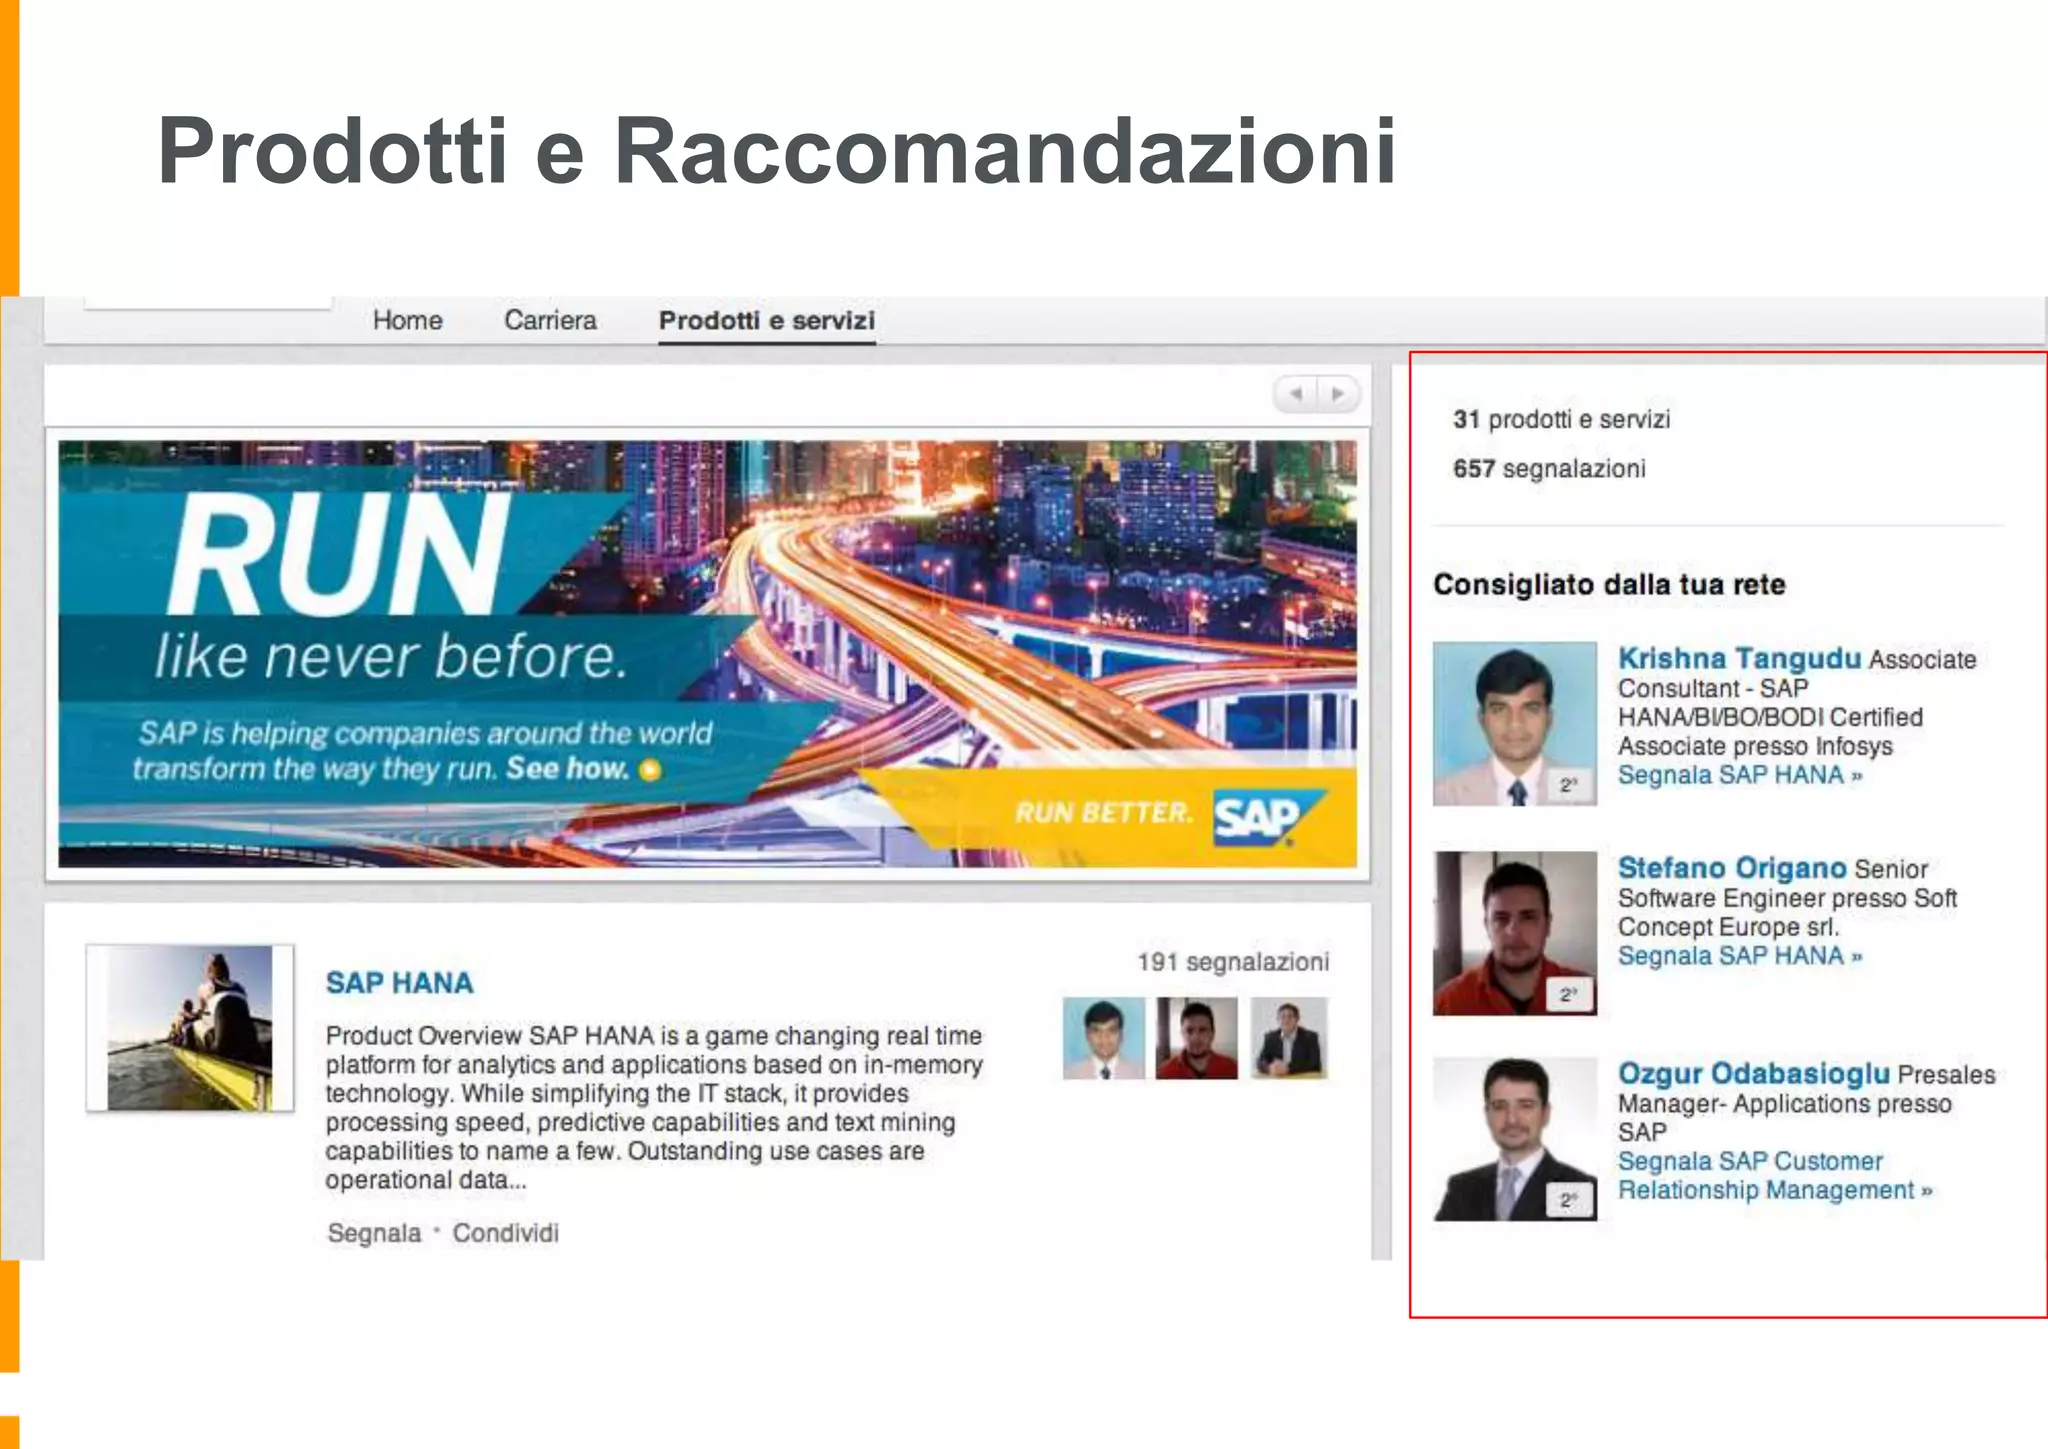Click the Condividi link
Image resolution: width=2048 pixels, height=1449 pixels.
click(x=505, y=1233)
